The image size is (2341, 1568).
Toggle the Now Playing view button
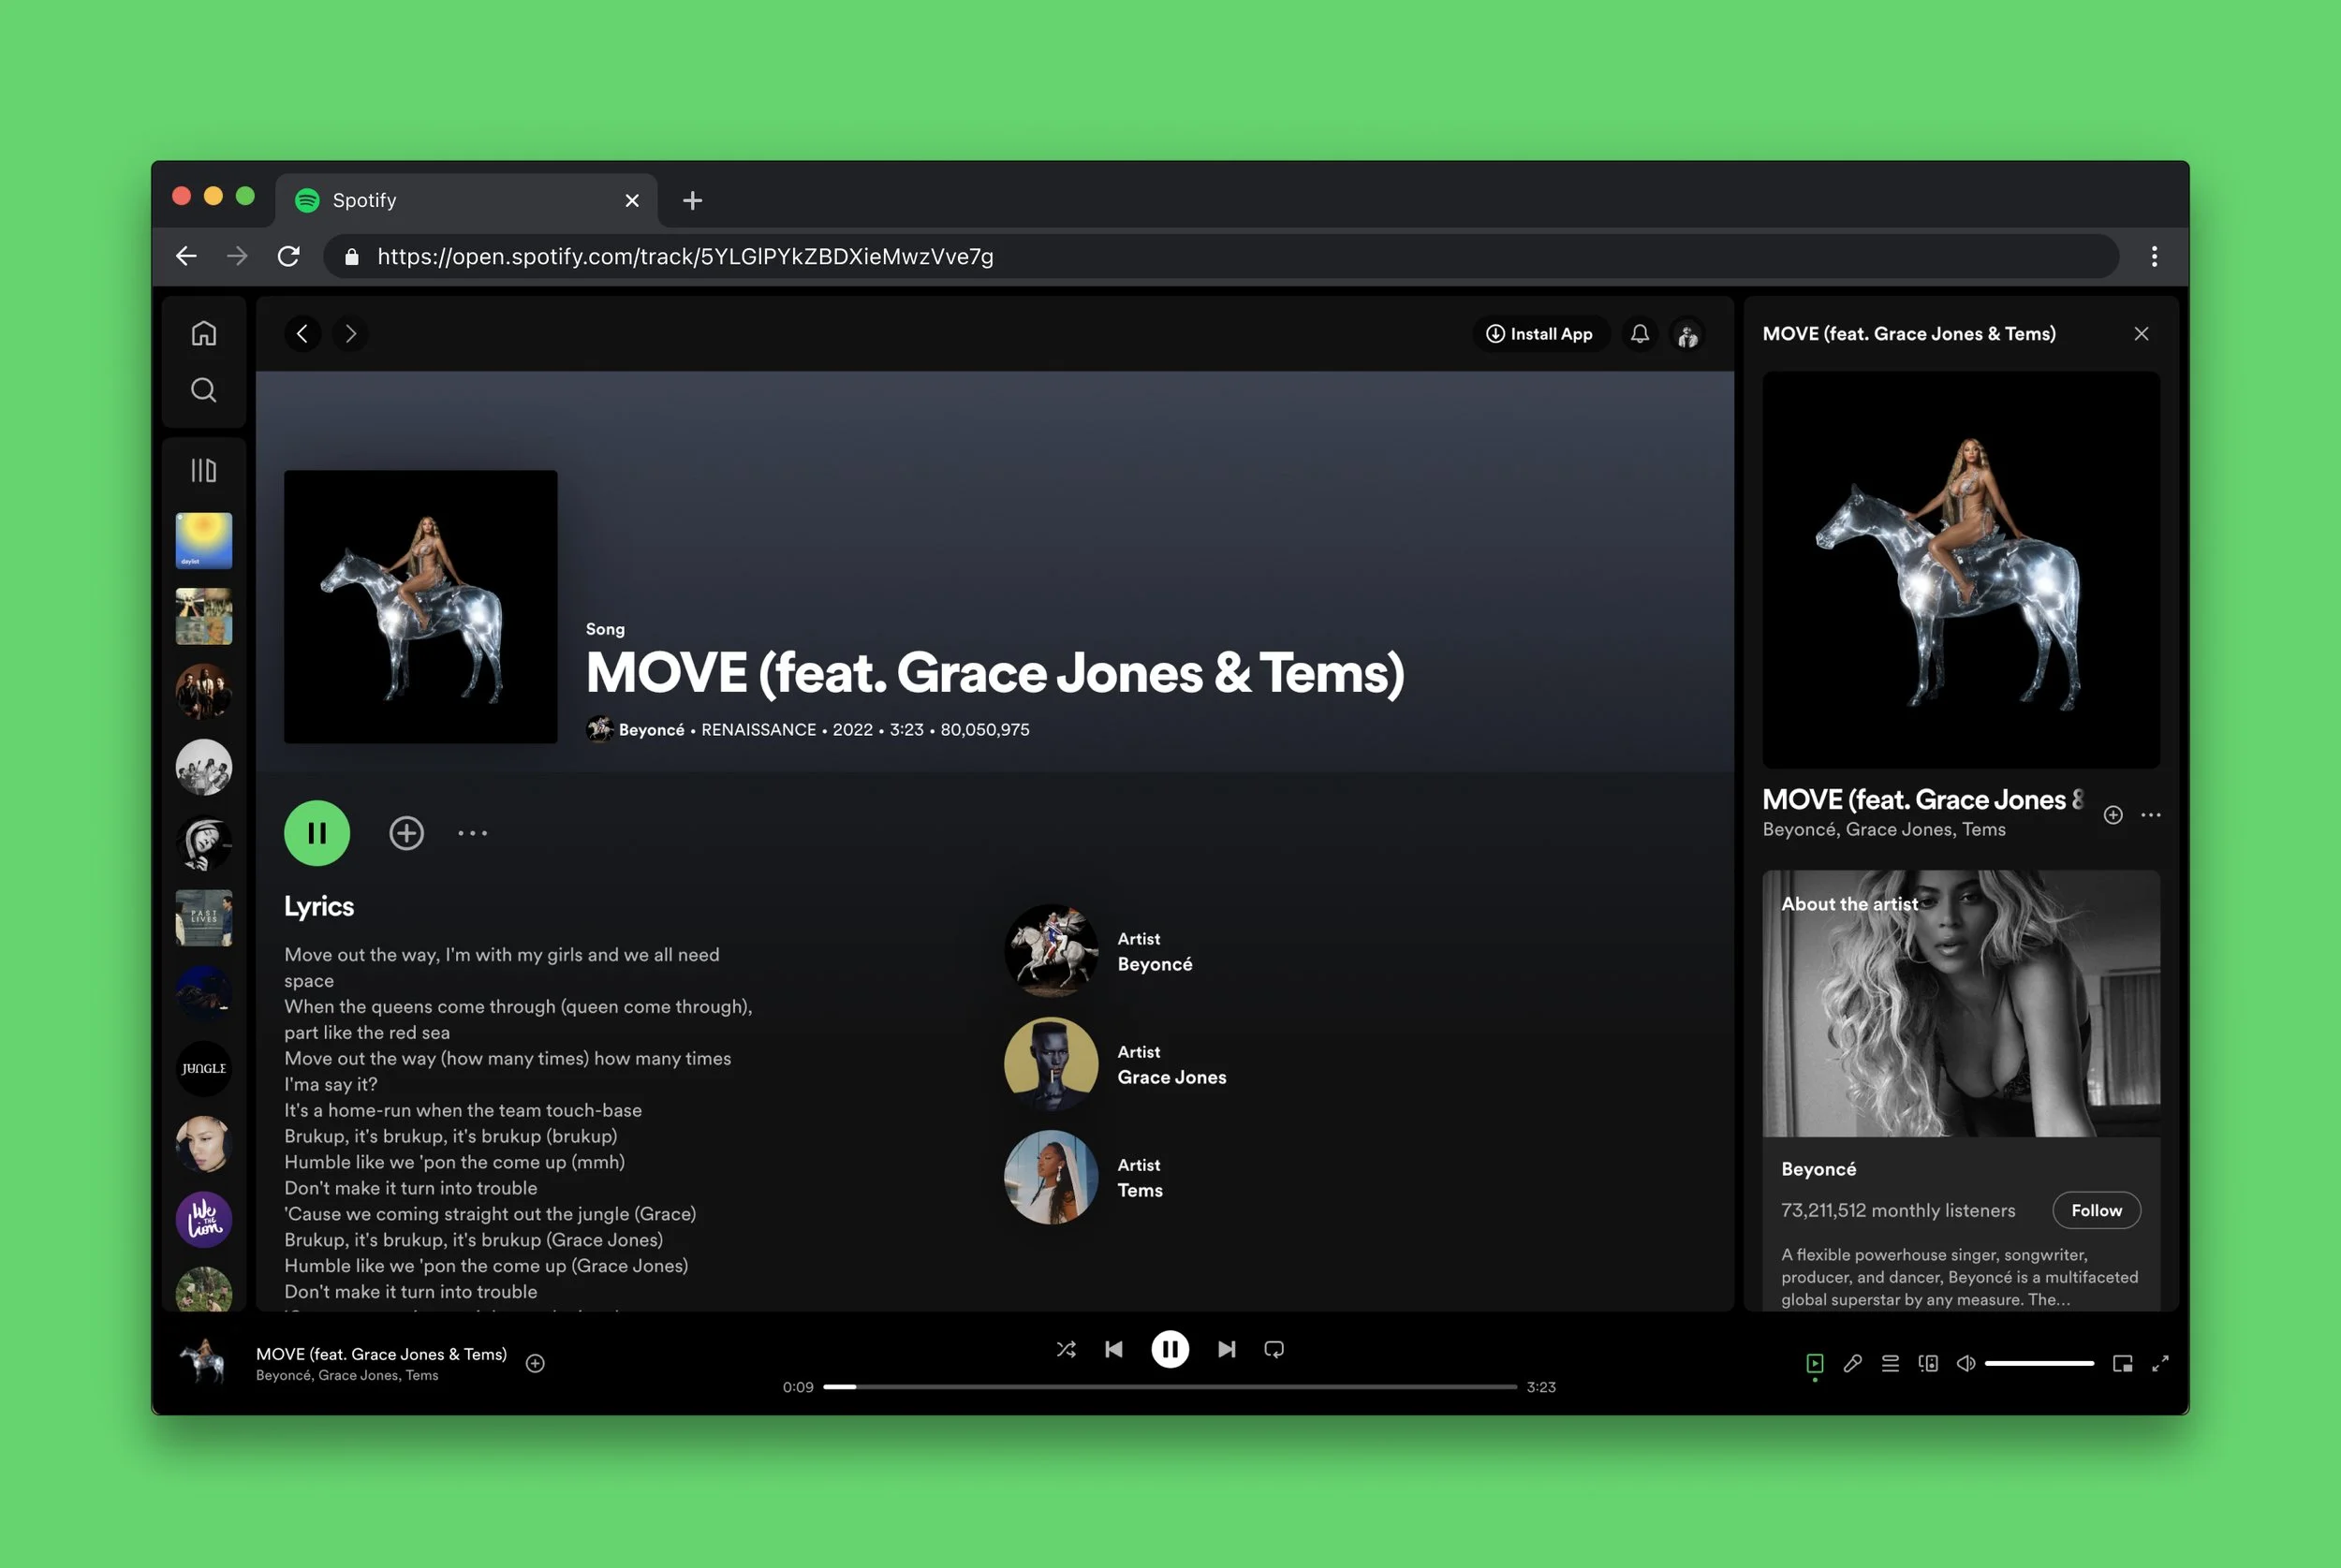1814,1363
